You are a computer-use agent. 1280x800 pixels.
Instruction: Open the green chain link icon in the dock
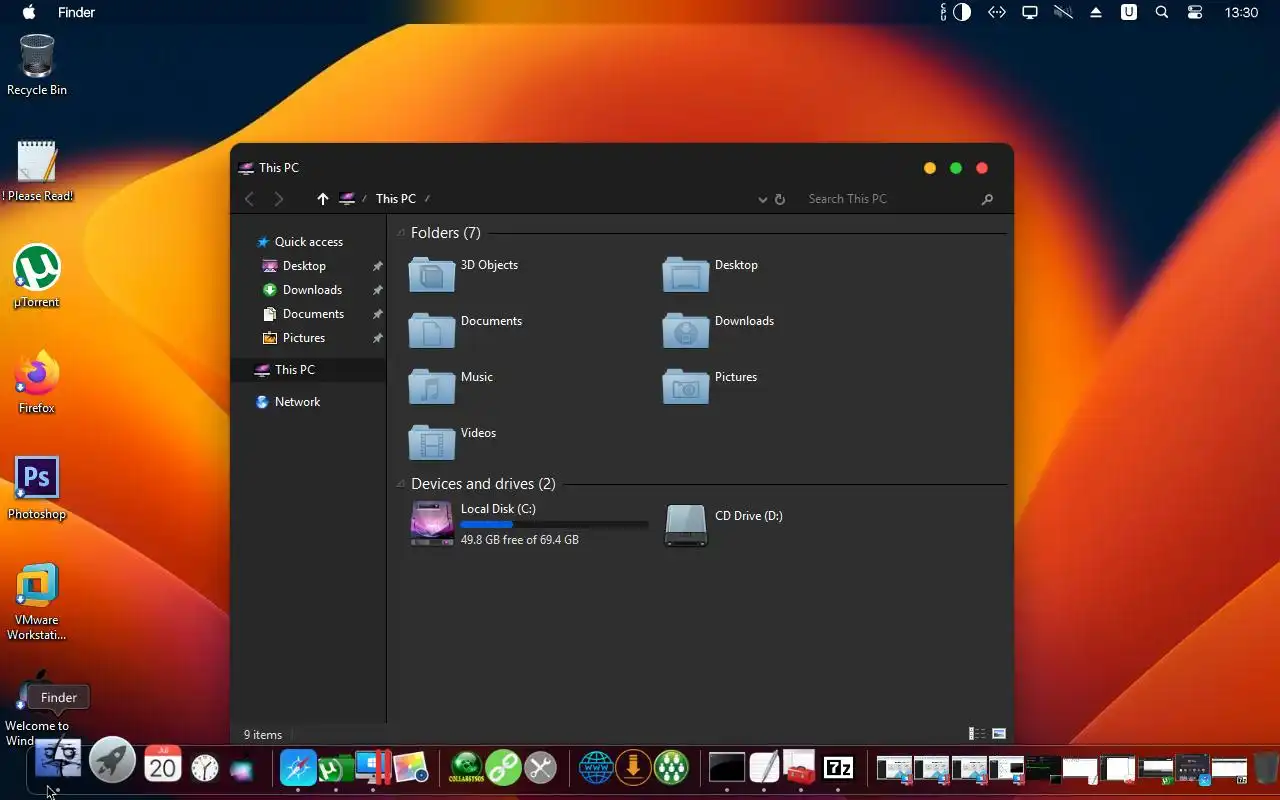504,768
